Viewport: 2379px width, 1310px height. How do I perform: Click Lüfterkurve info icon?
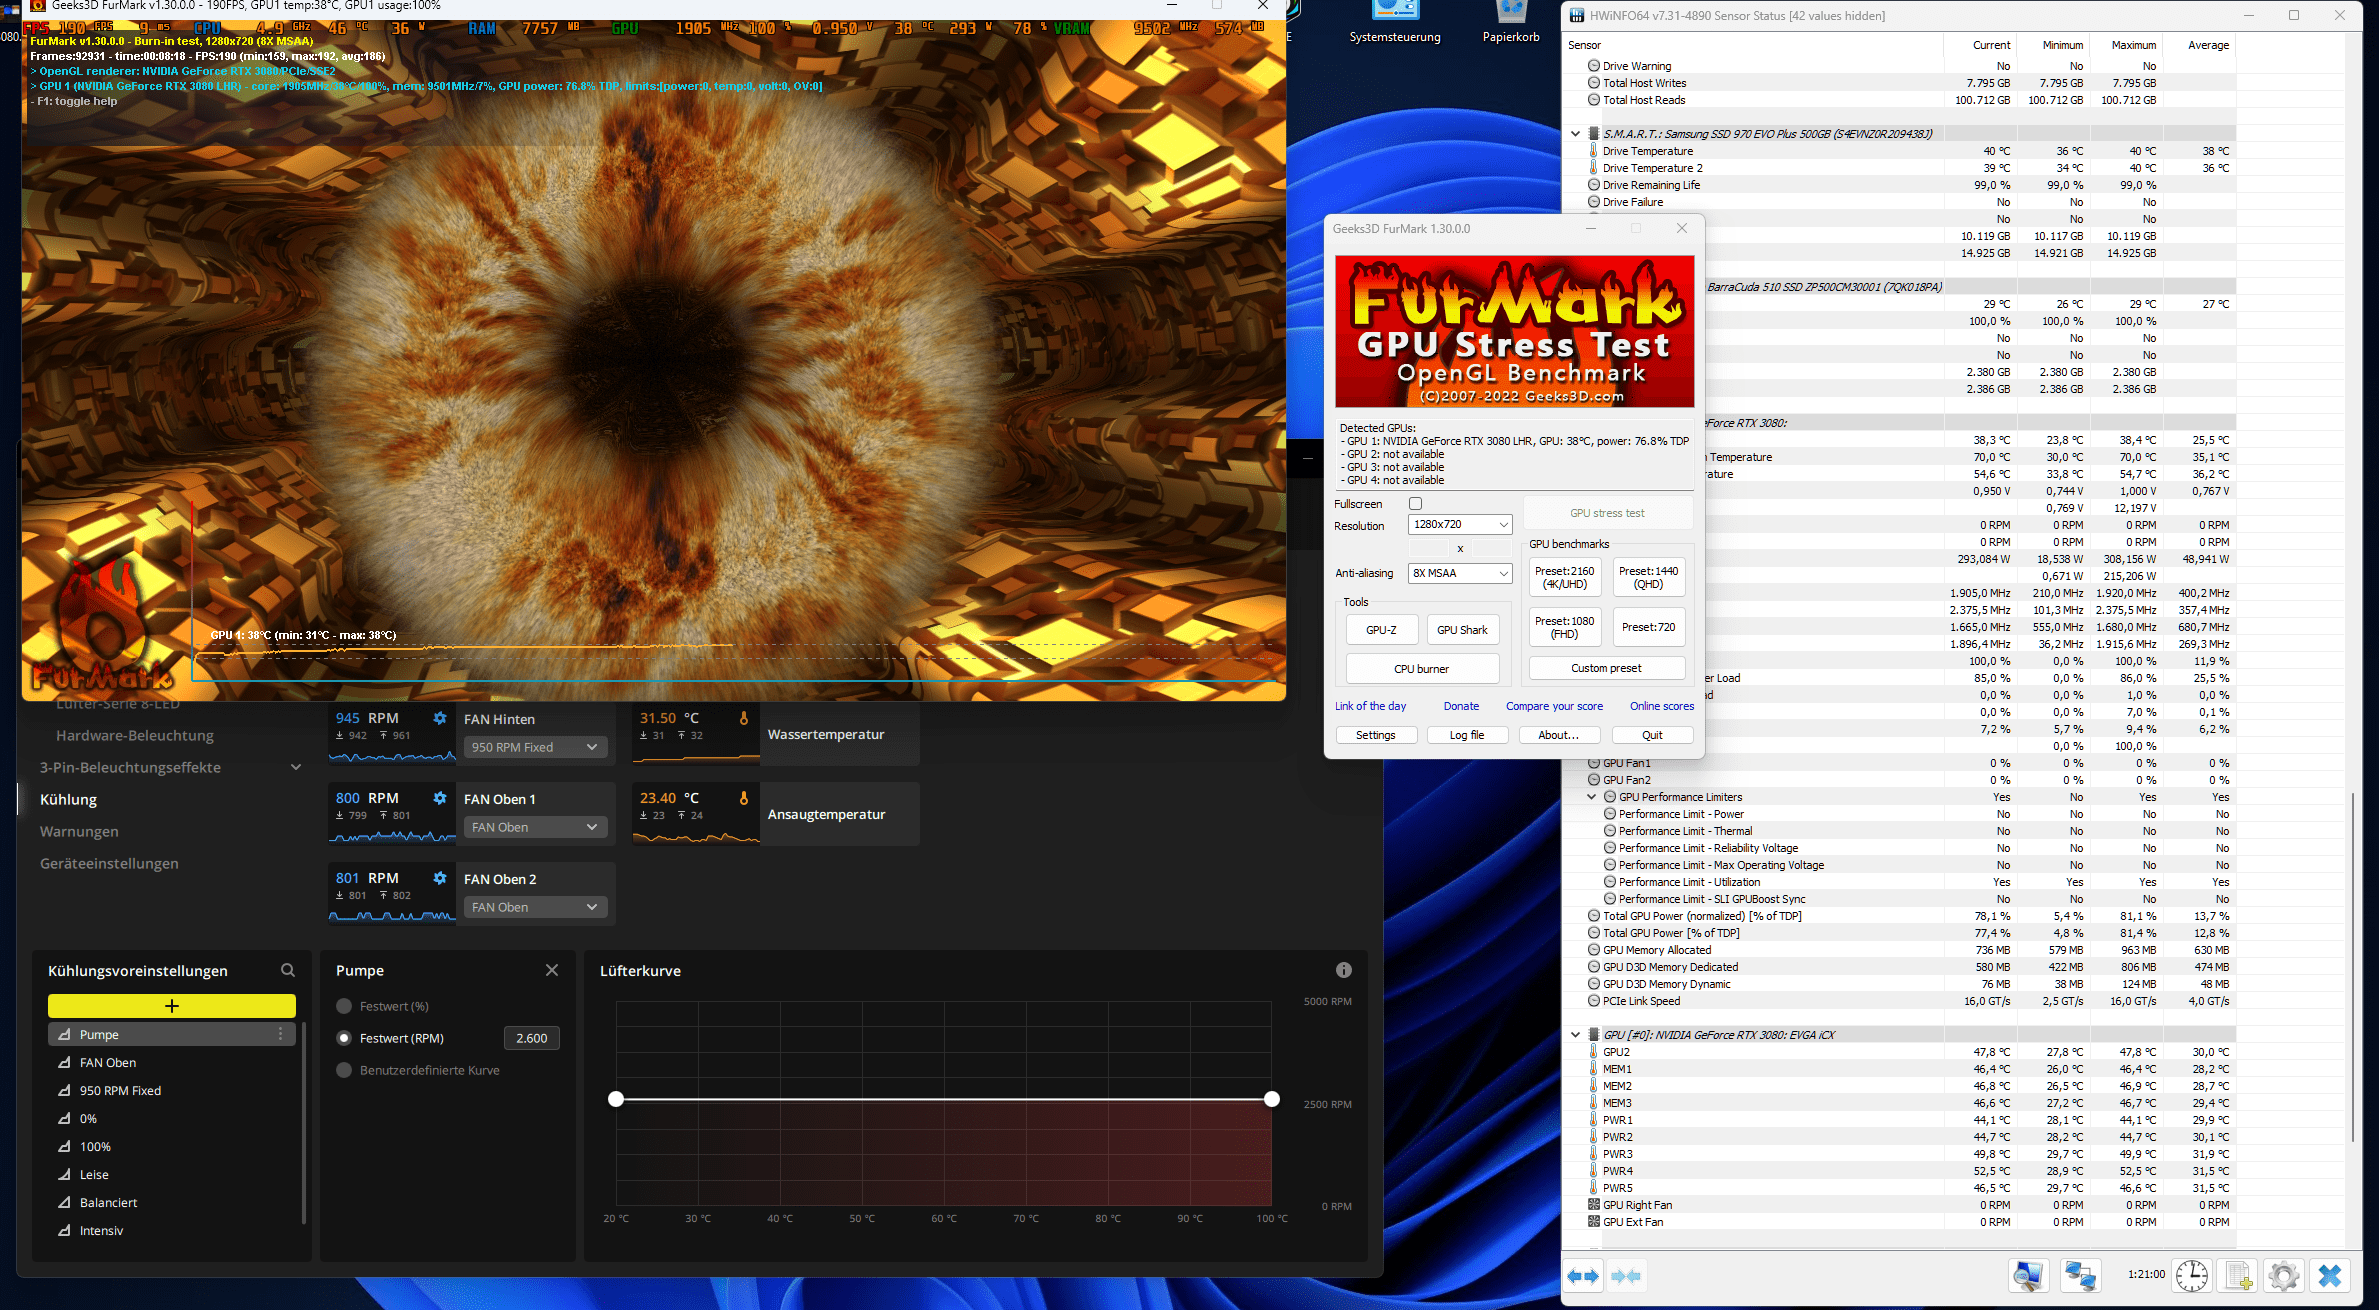(1344, 970)
